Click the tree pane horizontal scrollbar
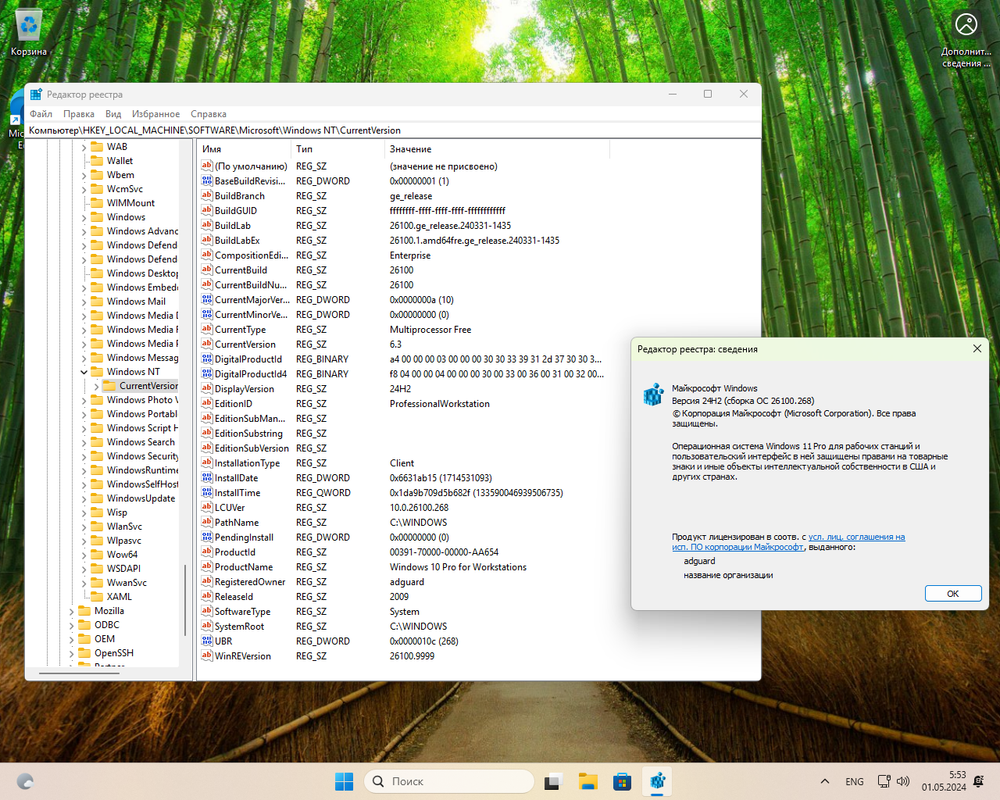Viewport: 1000px width, 800px height. pos(78,672)
